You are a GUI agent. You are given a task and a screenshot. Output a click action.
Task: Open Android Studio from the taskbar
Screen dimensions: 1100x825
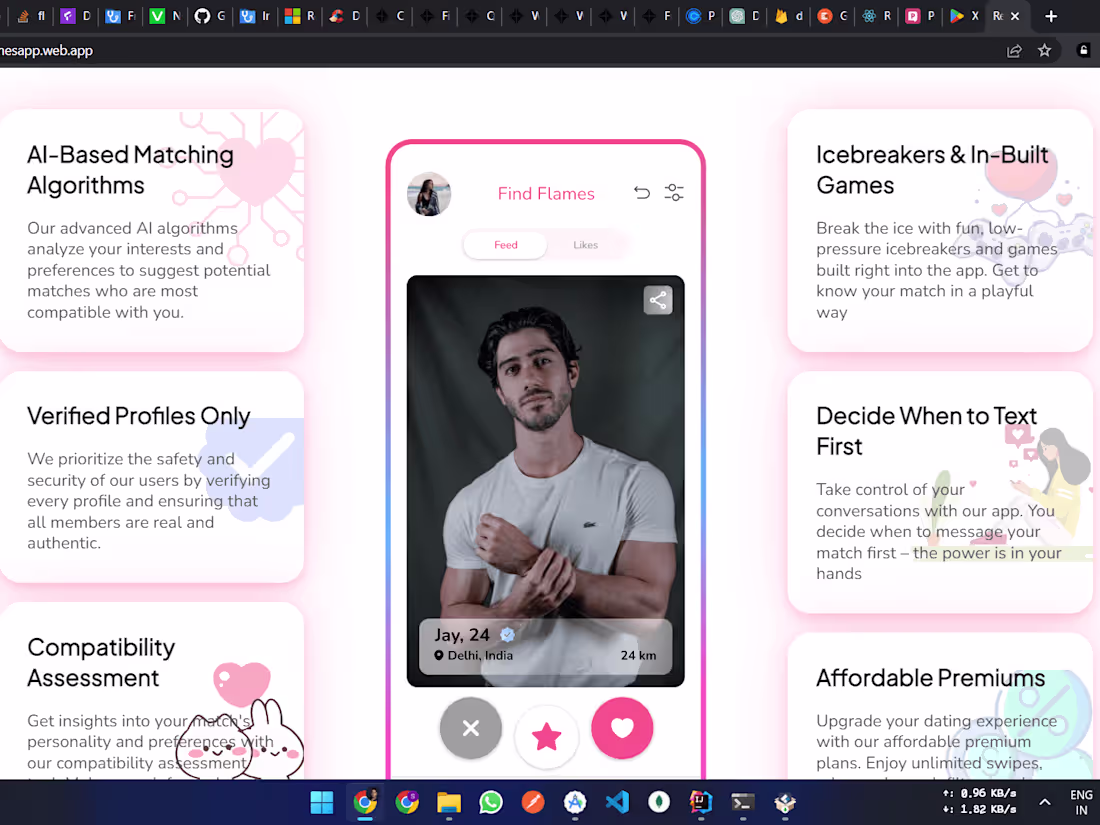(575, 802)
